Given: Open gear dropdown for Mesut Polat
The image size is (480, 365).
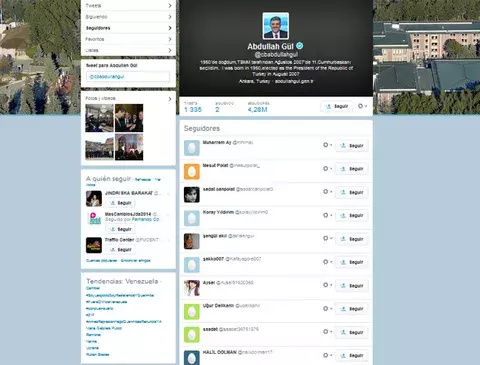Looking at the screenshot, I should pos(327,168).
